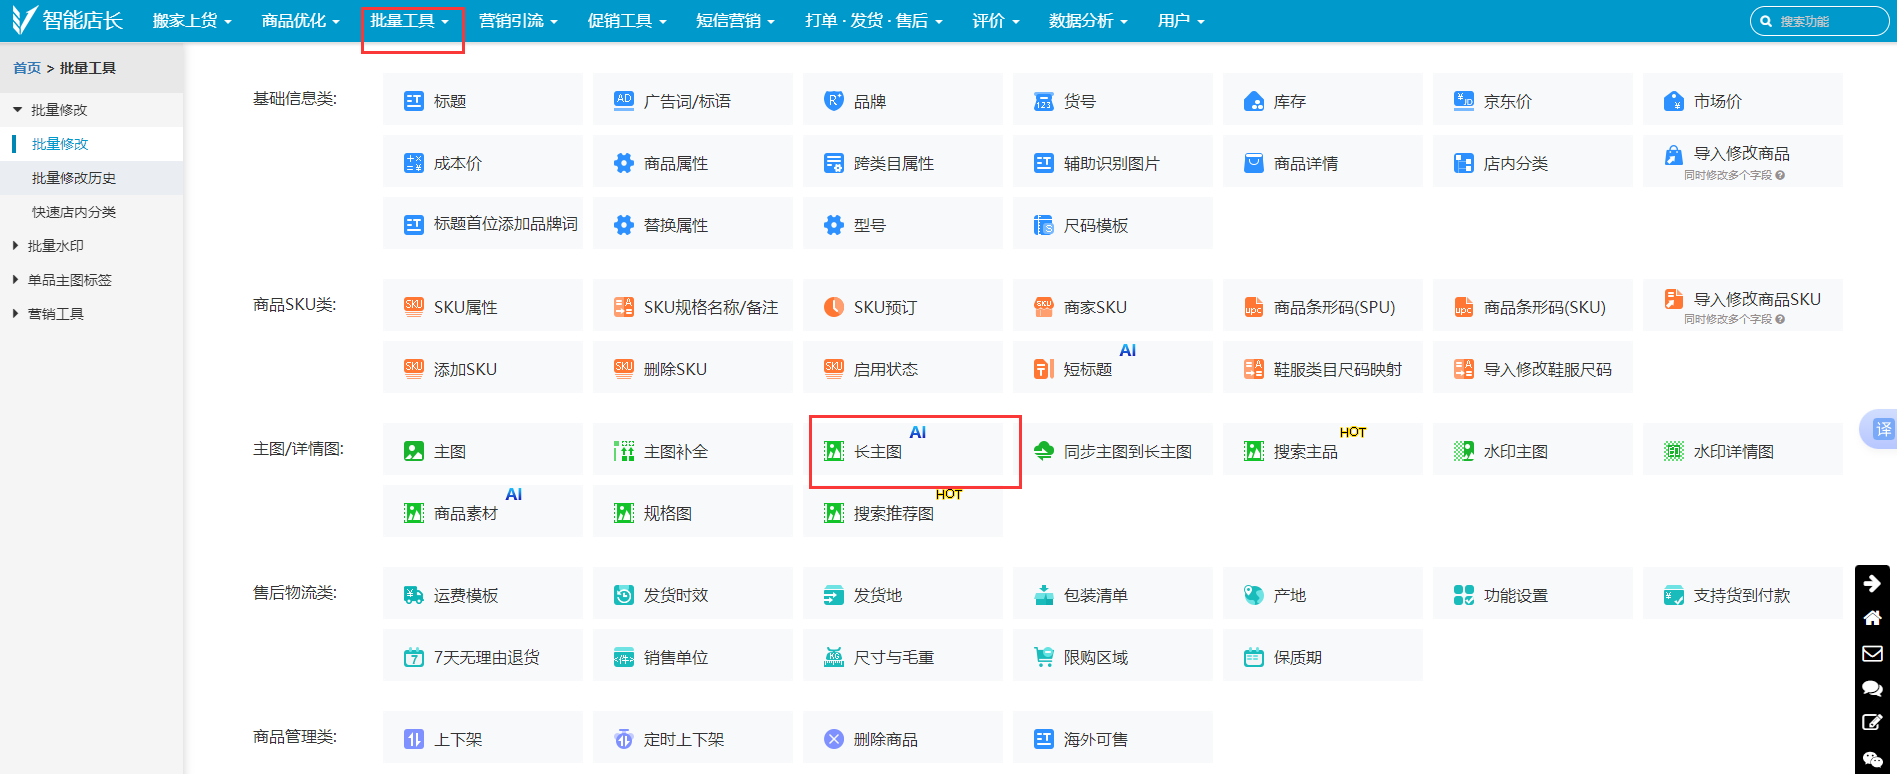Open the 长主图 AI tool

click(877, 452)
